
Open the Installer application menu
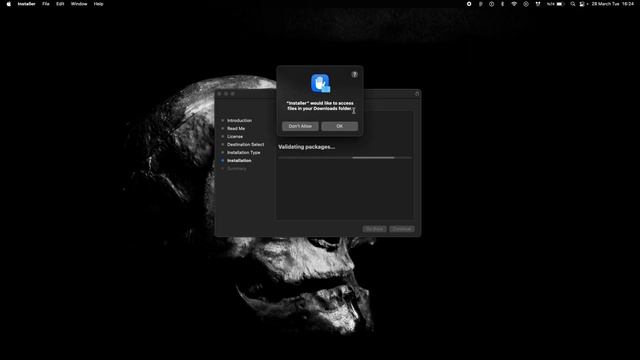(x=27, y=4)
